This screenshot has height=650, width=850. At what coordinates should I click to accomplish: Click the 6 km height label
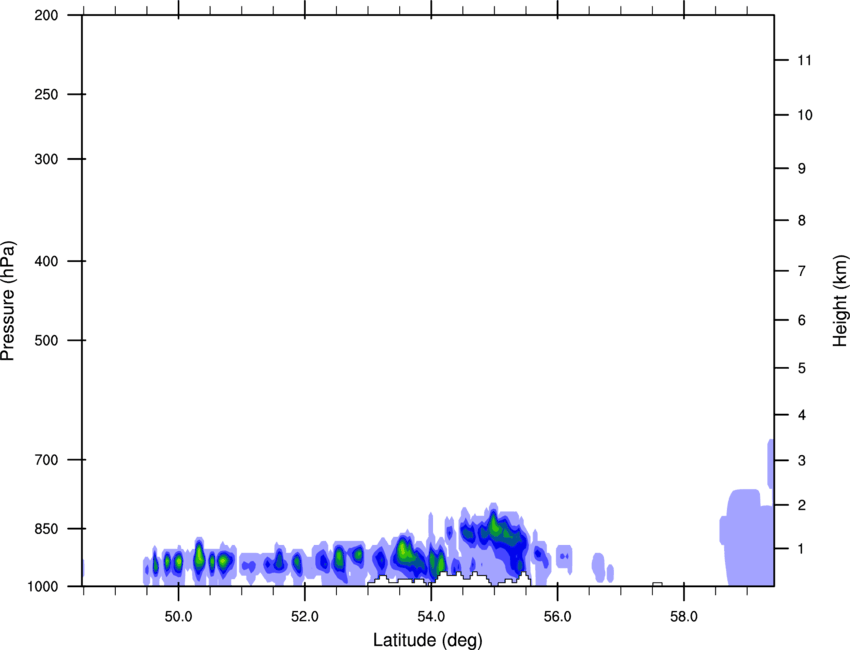point(801,320)
